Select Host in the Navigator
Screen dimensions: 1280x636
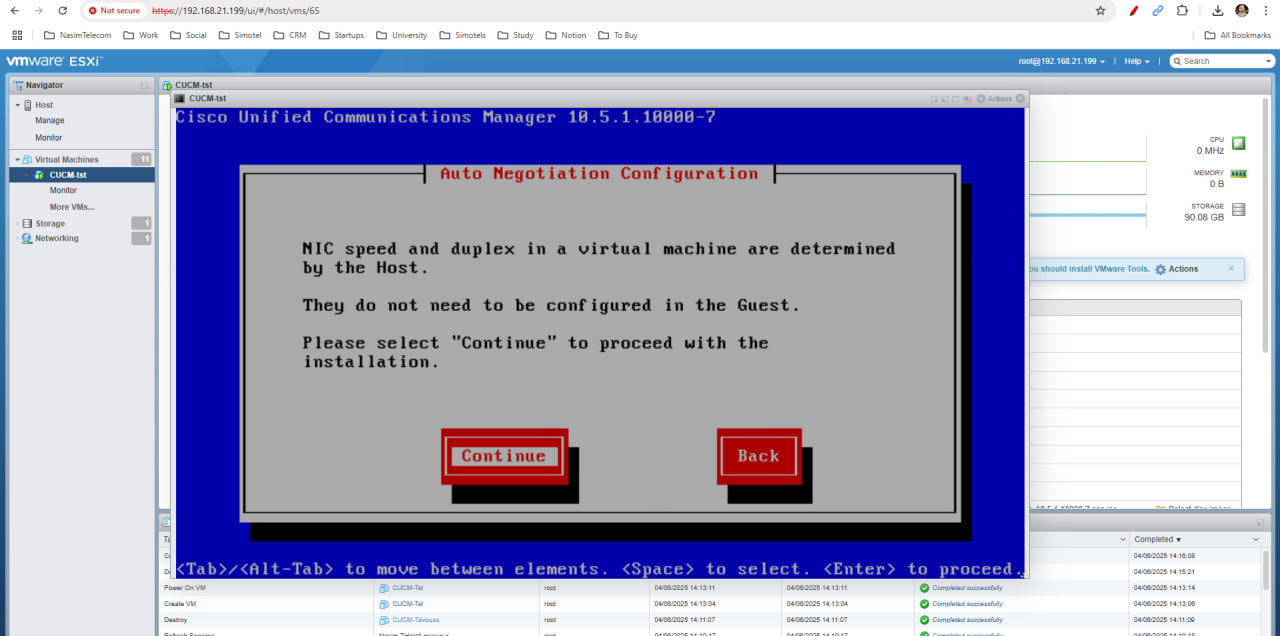(x=44, y=105)
